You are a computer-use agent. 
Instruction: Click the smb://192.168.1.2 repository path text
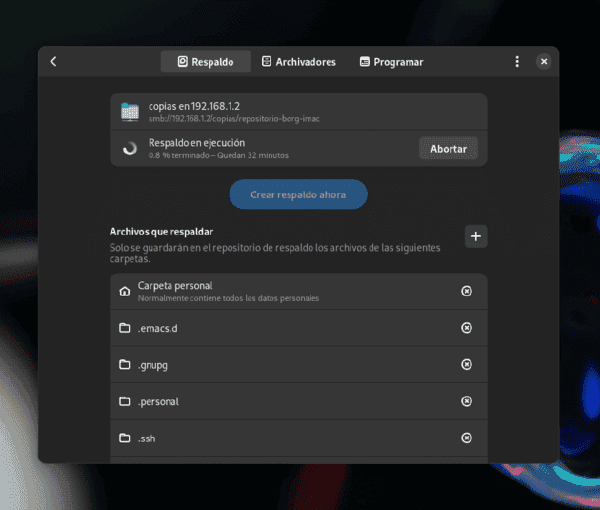(x=234, y=119)
